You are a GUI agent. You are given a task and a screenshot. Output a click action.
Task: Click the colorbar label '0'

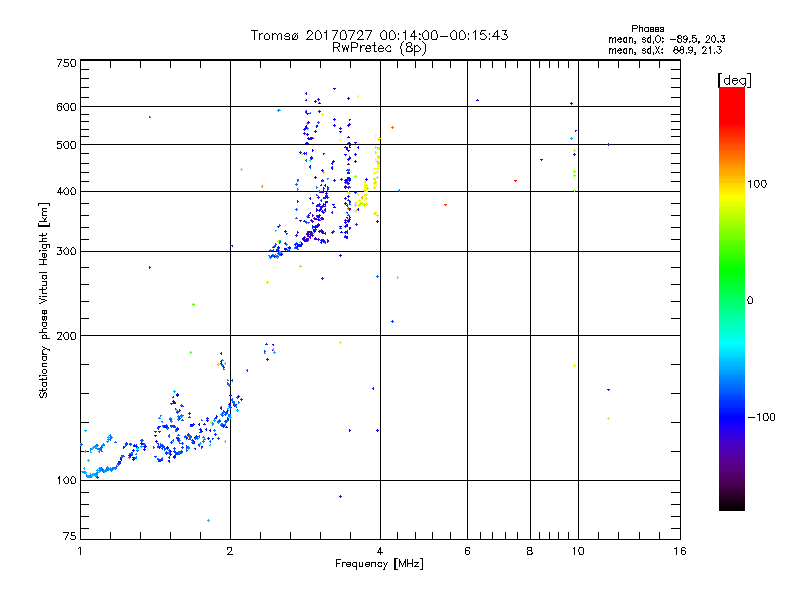750,301
